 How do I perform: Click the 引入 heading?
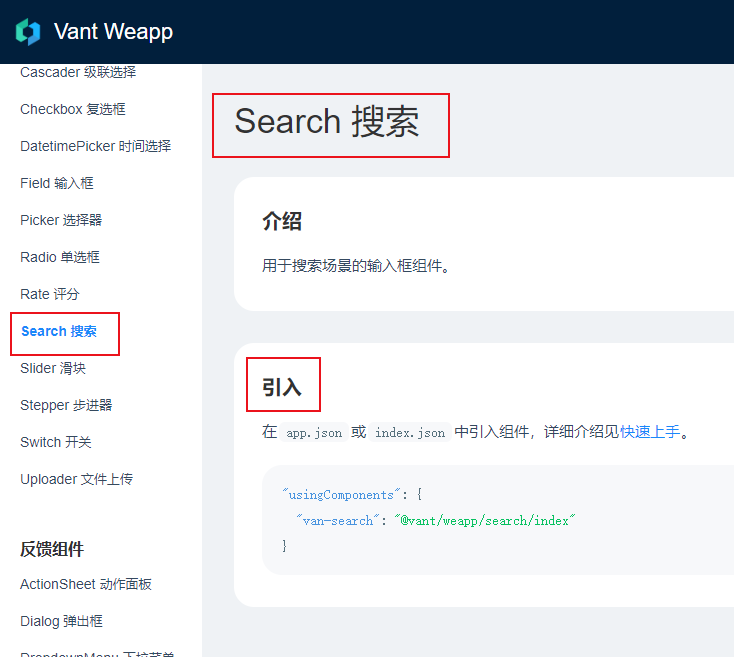(x=282, y=387)
